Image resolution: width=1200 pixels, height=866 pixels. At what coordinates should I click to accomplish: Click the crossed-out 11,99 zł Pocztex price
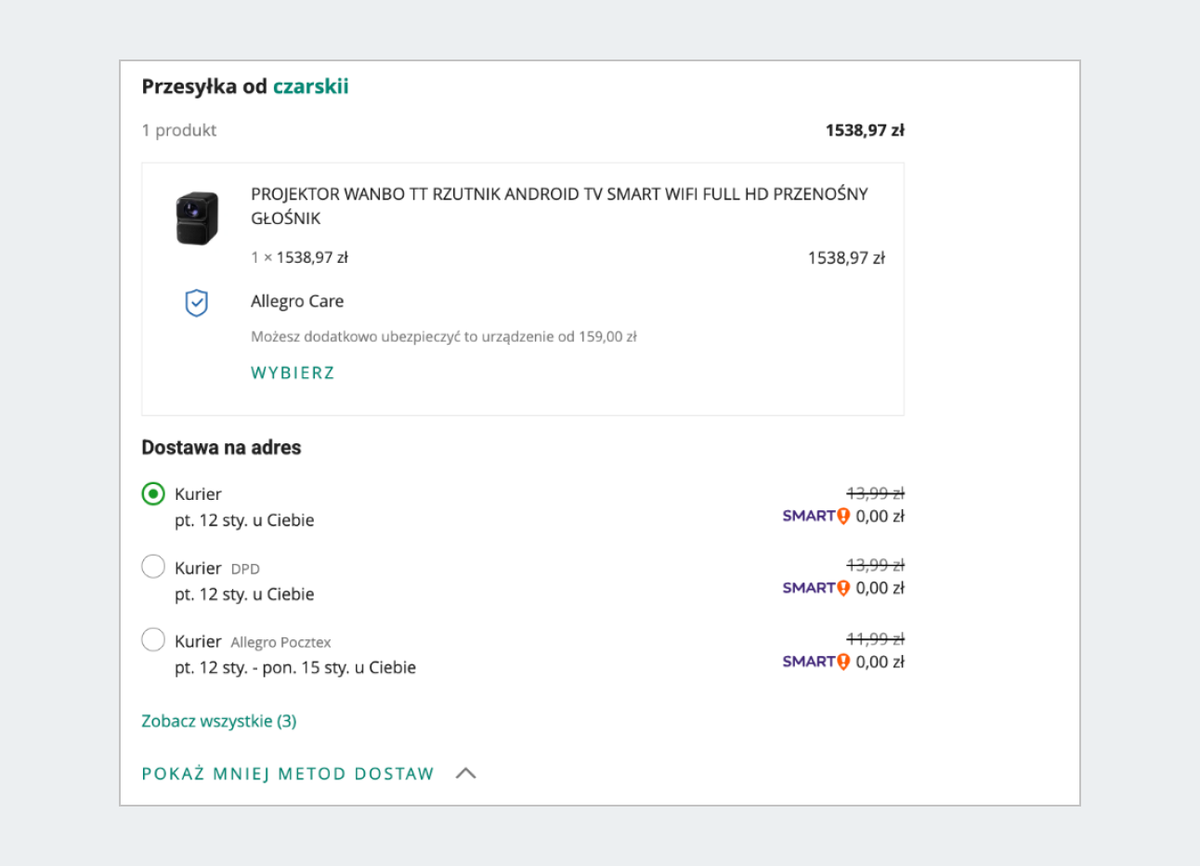click(875, 639)
